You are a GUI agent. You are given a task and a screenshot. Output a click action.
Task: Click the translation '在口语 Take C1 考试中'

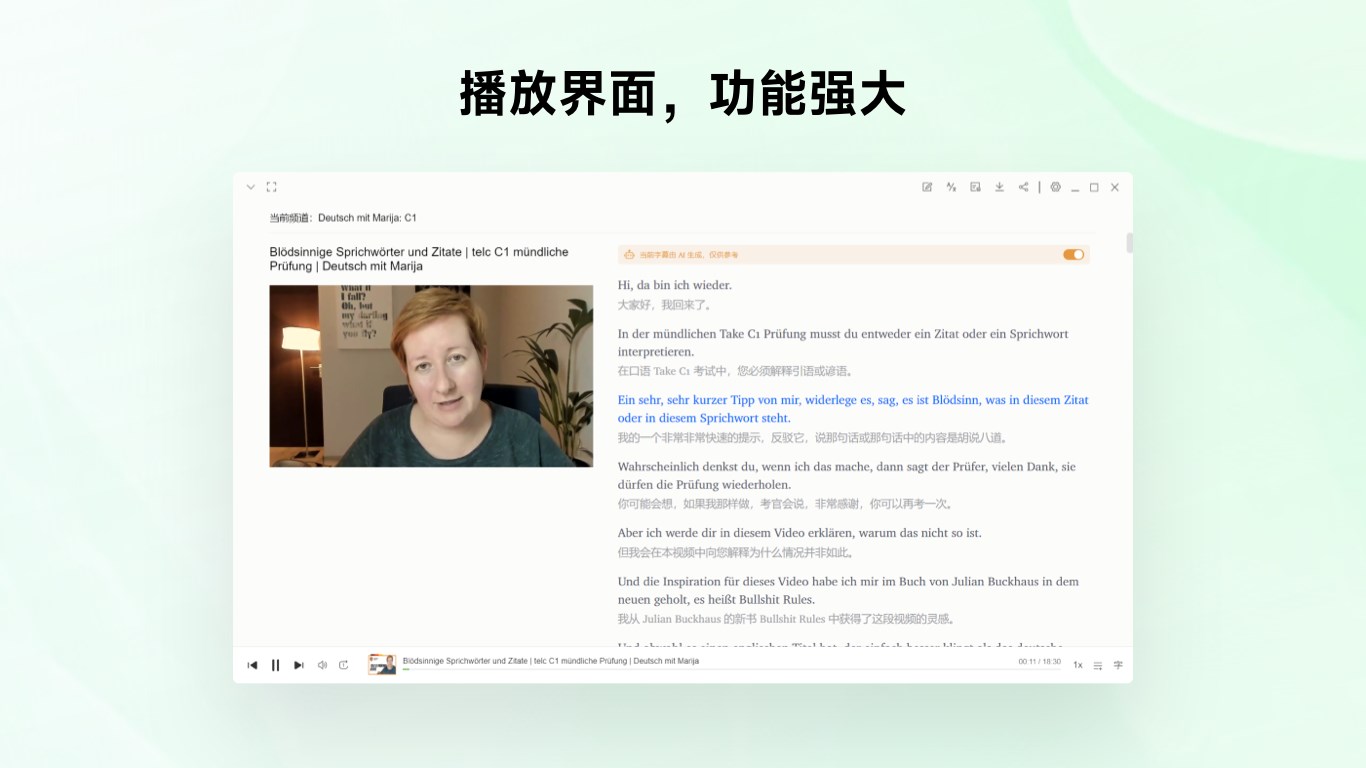tap(736, 371)
